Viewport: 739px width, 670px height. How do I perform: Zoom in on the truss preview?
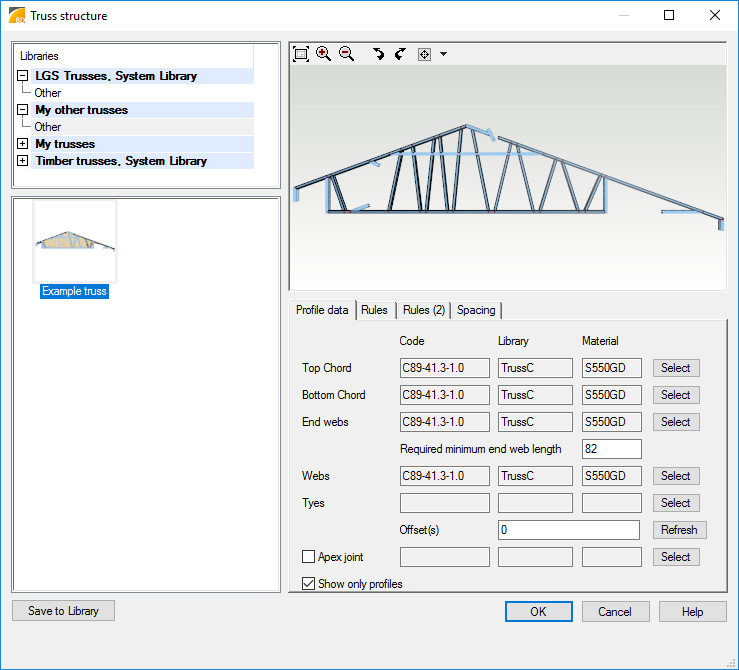[x=323, y=54]
